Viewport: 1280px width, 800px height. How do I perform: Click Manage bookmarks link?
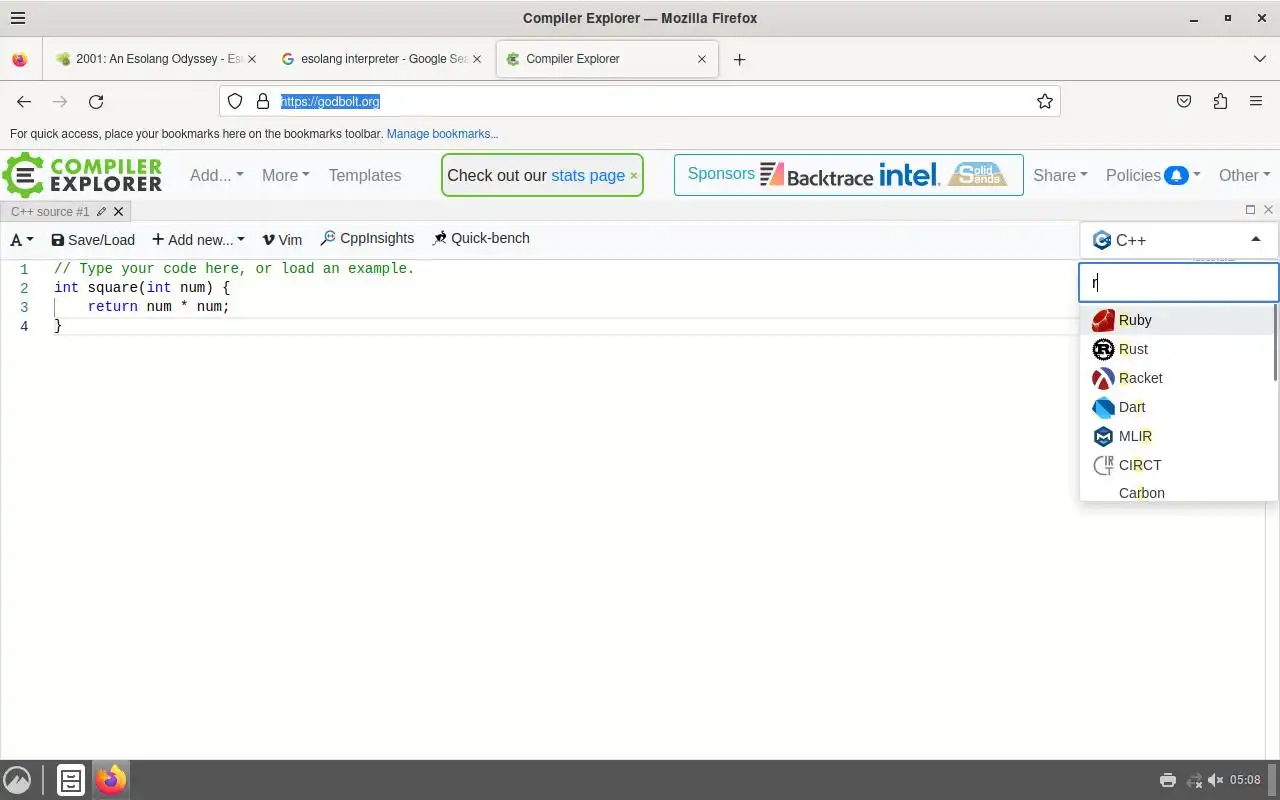[442, 134]
